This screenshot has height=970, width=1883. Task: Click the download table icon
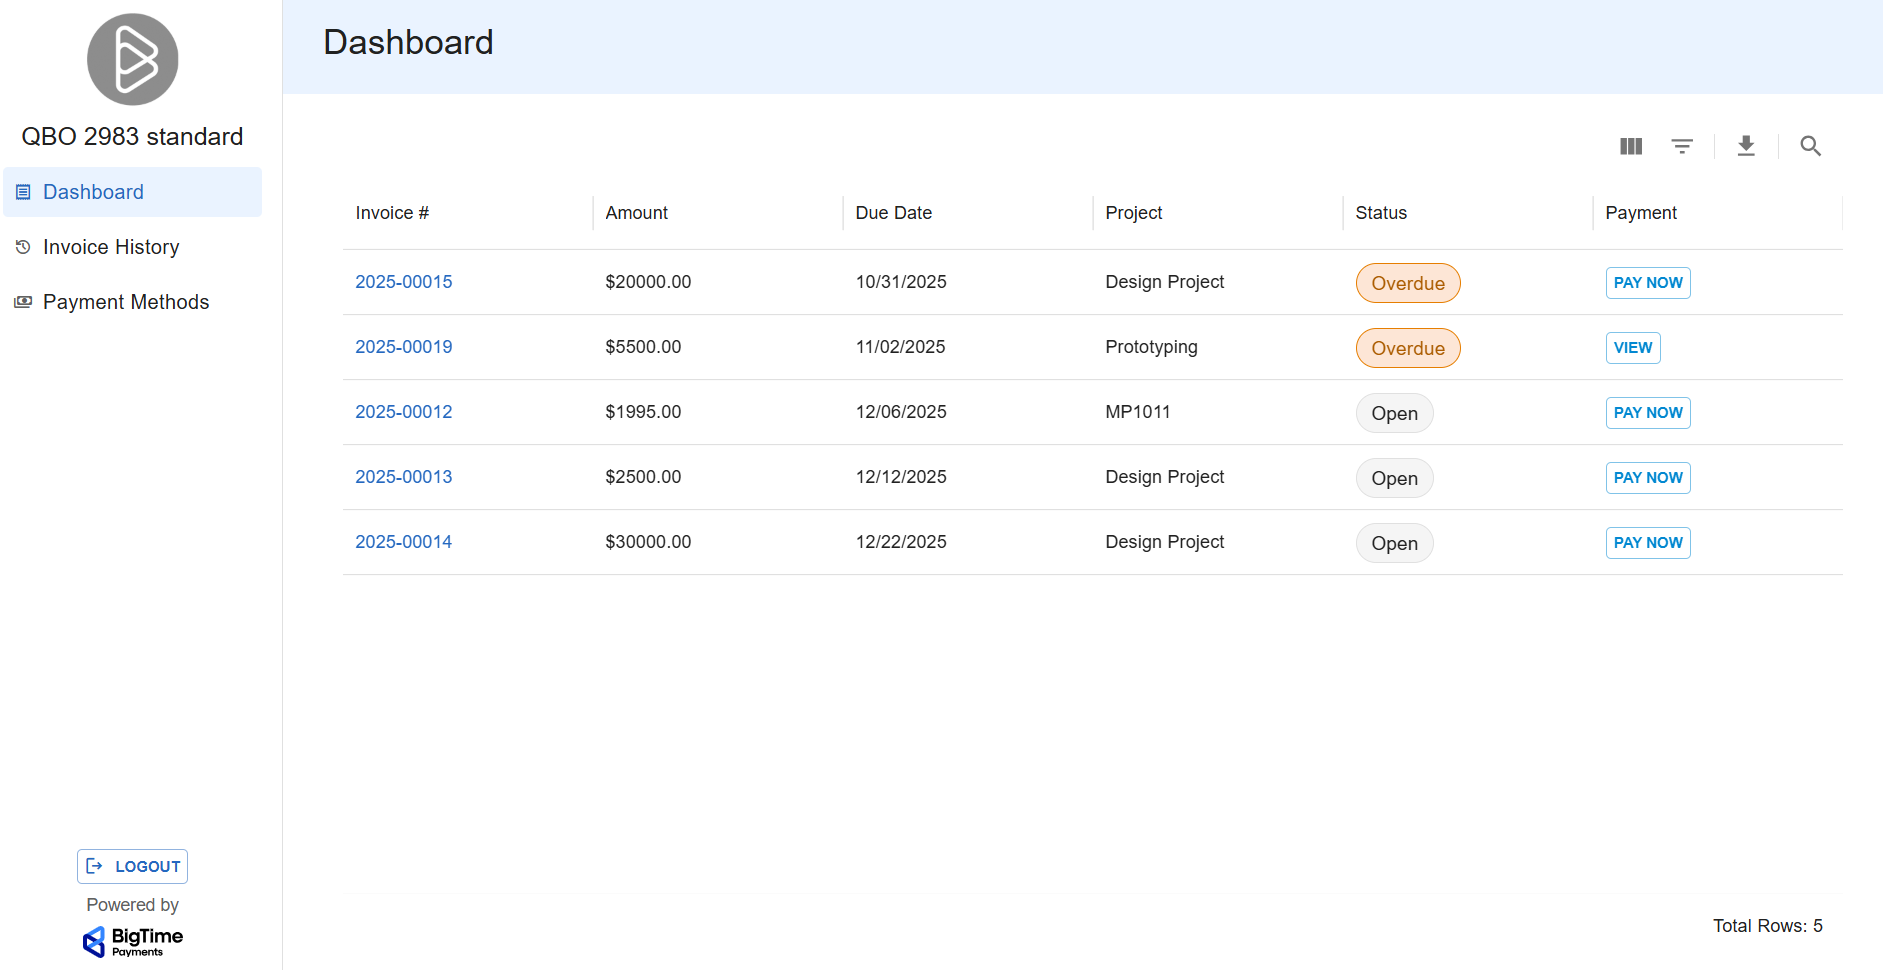click(x=1746, y=146)
